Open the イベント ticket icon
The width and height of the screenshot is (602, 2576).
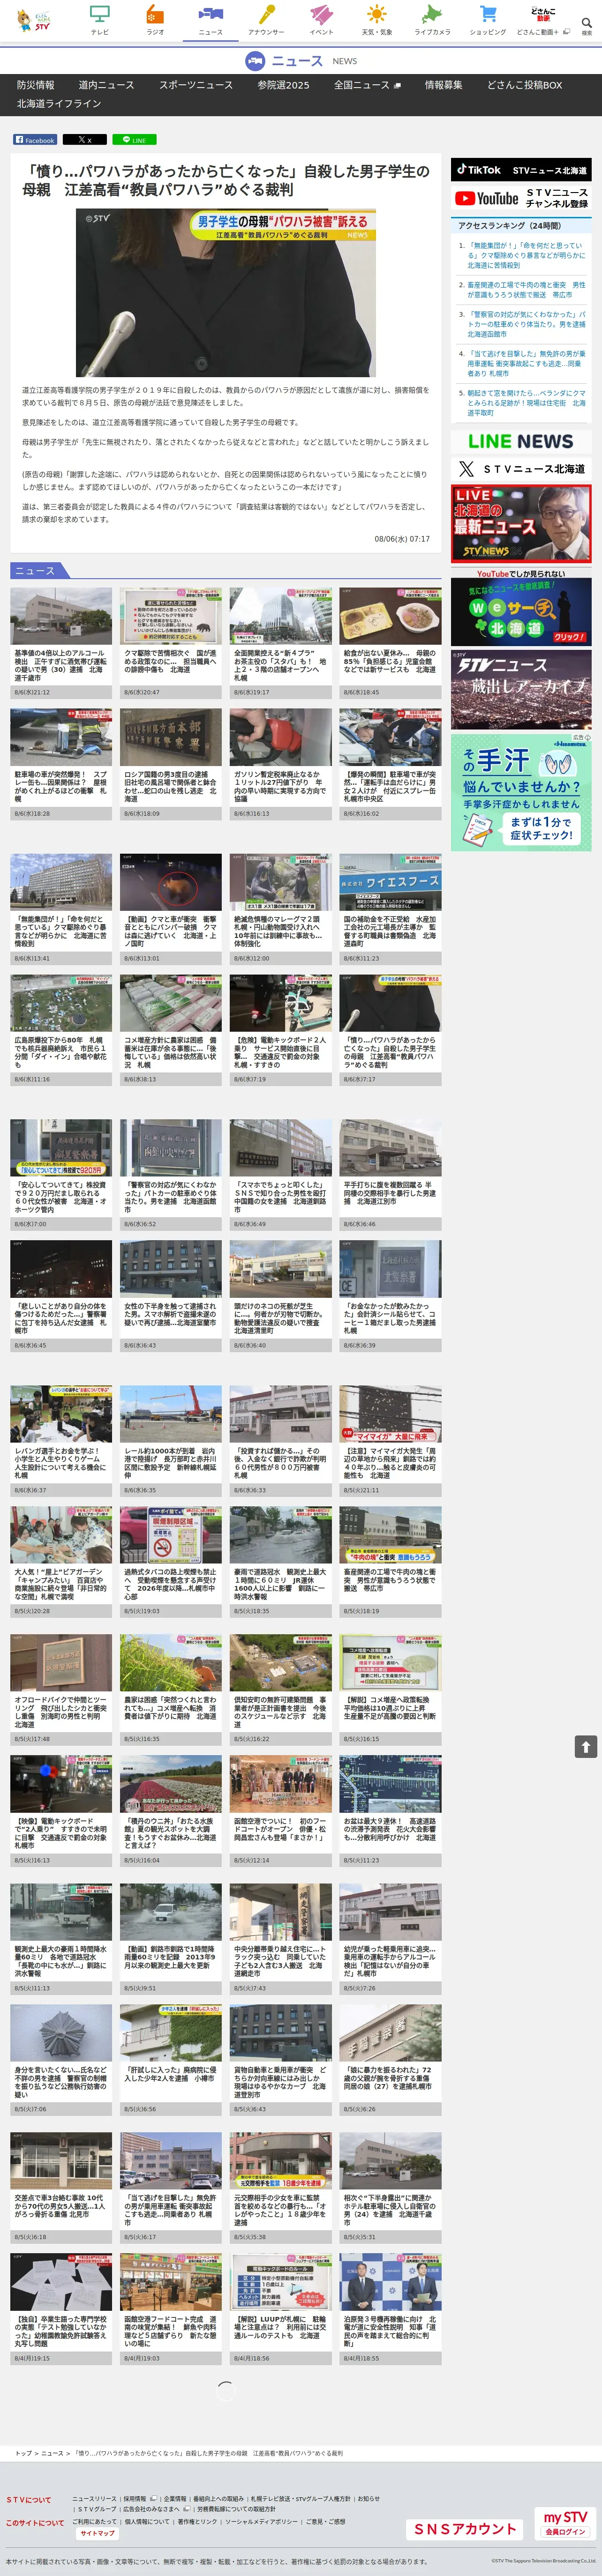[321, 19]
